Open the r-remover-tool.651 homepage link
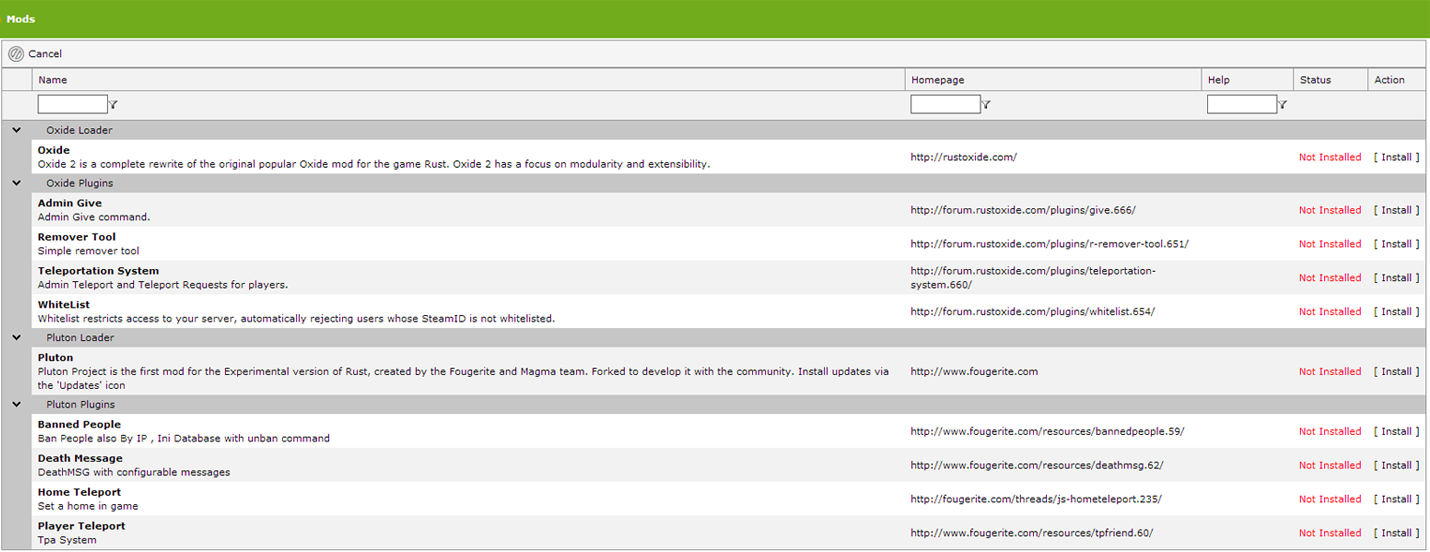The image size is (1430, 552). tap(1050, 244)
